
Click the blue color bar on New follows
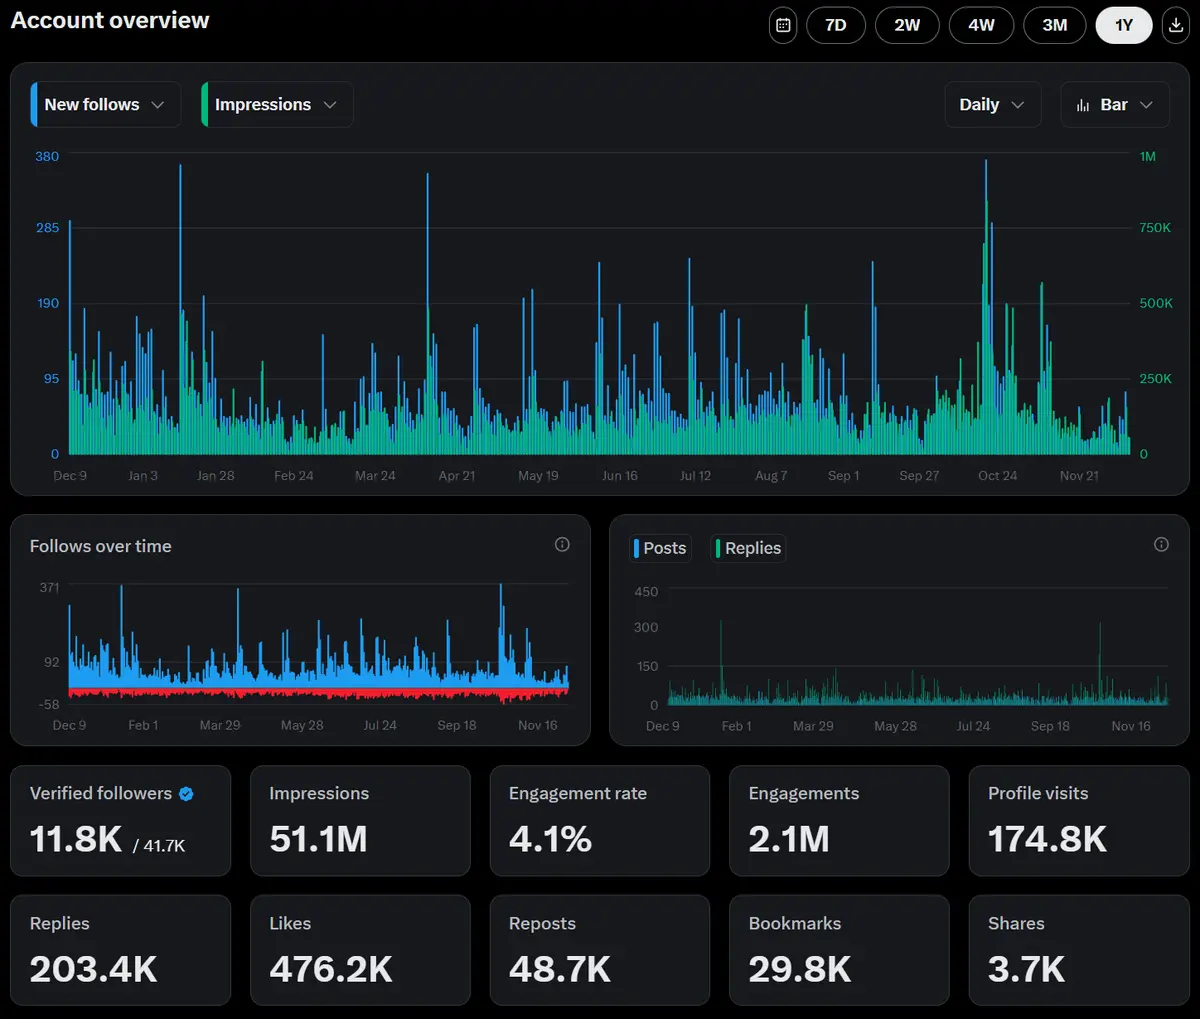(34, 105)
